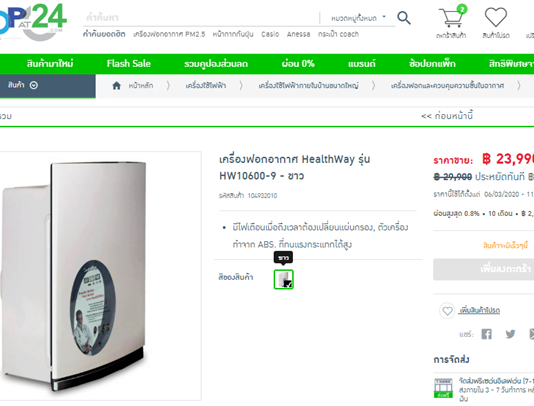The height and width of the screenshot is (406, 534).
Task: Go back via ก่อนหน้านี้ link
Action: (447, 116)
